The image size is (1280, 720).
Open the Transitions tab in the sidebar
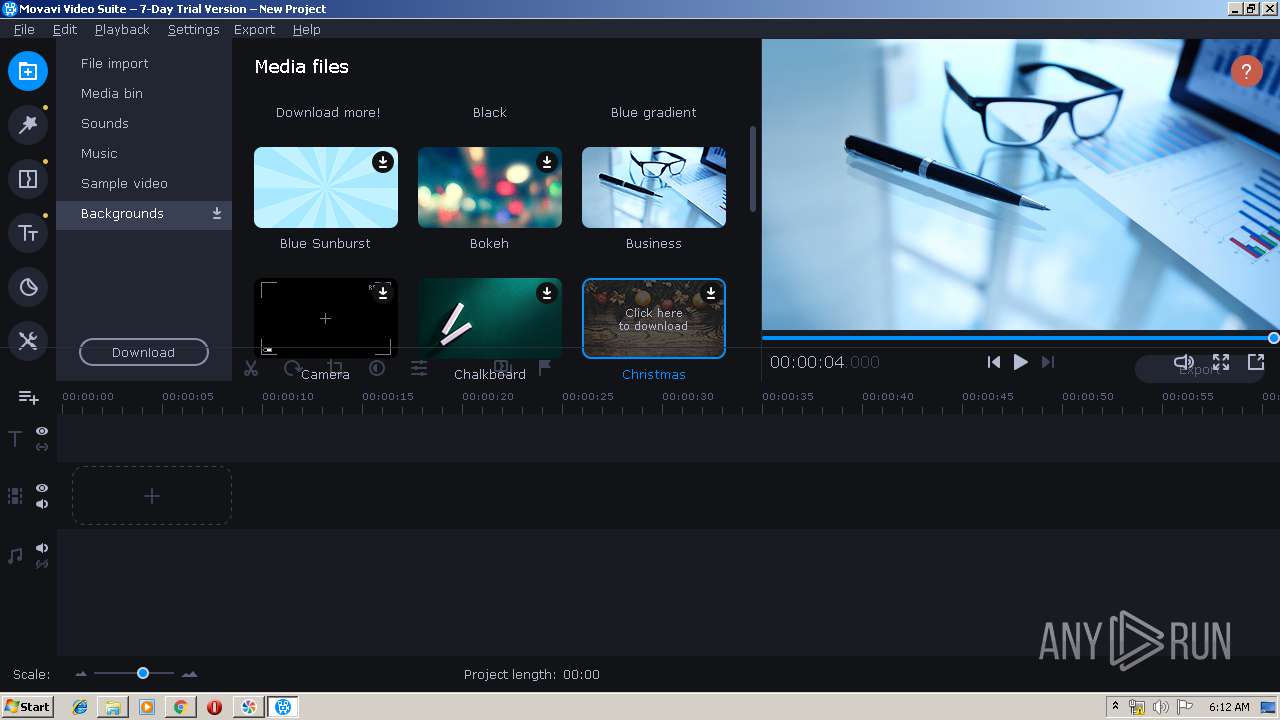[x=28, y=179]
